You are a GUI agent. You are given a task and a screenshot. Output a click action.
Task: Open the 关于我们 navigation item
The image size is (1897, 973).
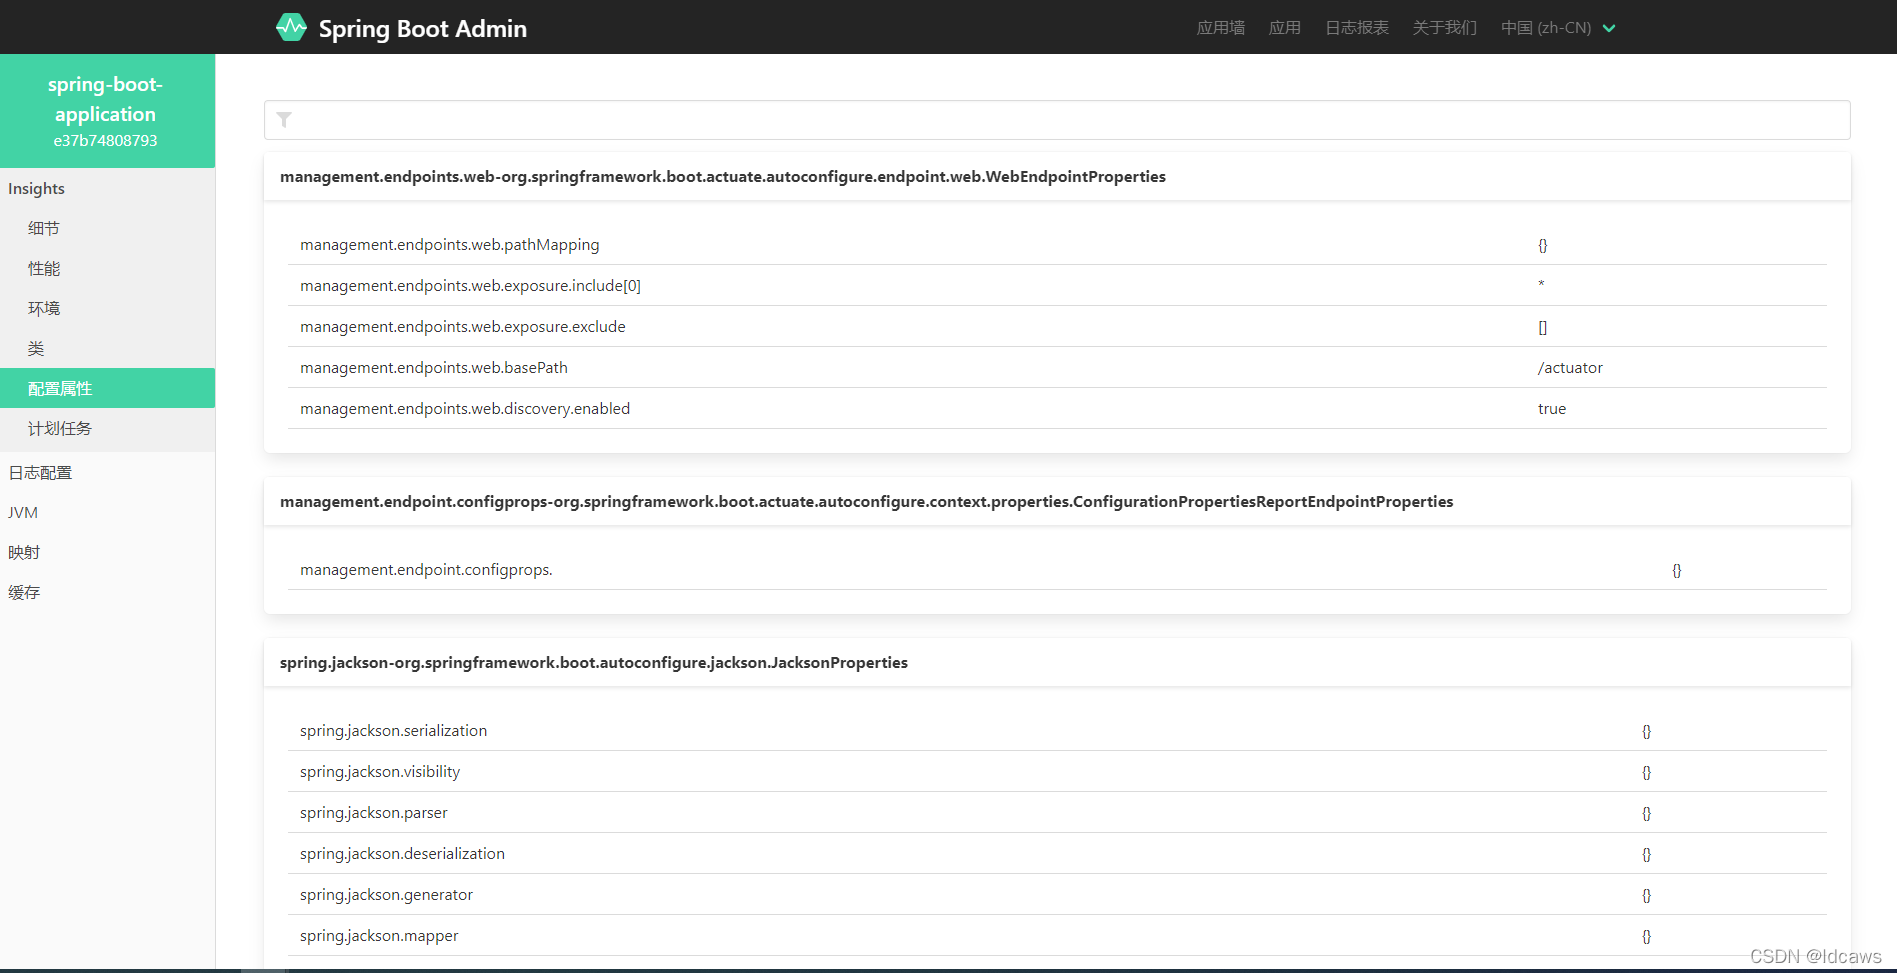click(x=1445, y=28)
